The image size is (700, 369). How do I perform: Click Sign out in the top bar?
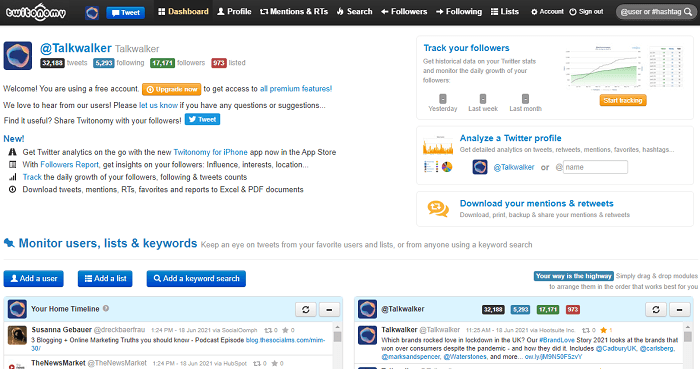coord(586,12)
